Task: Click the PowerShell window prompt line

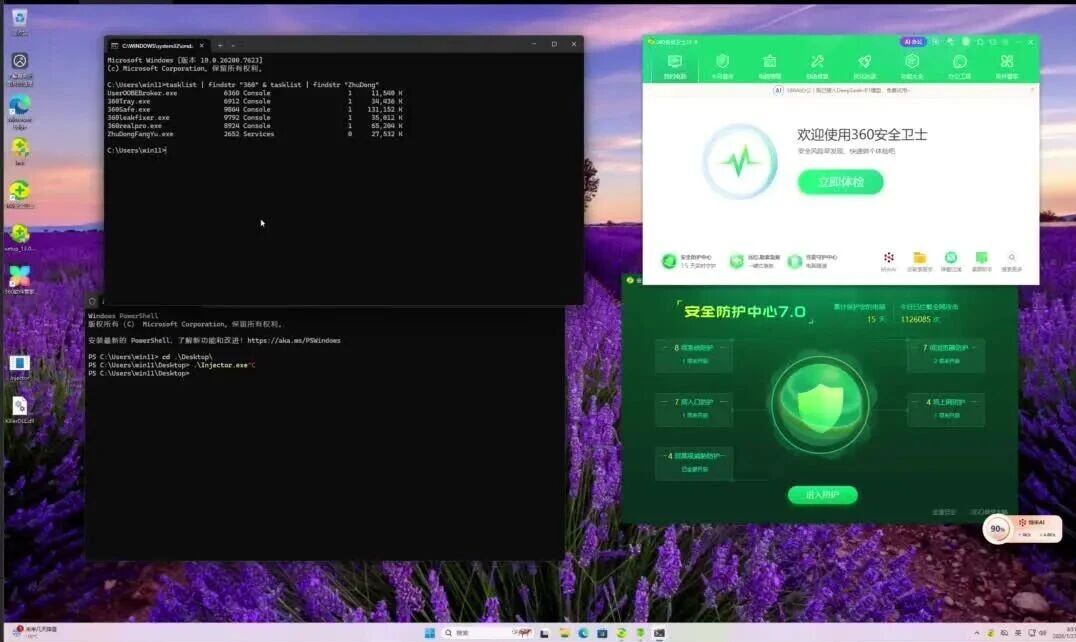Action: pyautogui.click(x=139, y=374)
